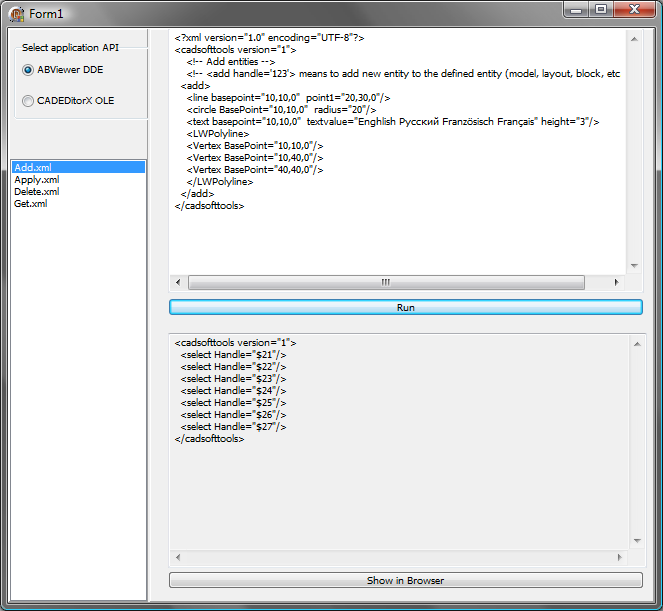Click the Form1 application icon in title bar
663x611 pixels.
pos(16,14)
